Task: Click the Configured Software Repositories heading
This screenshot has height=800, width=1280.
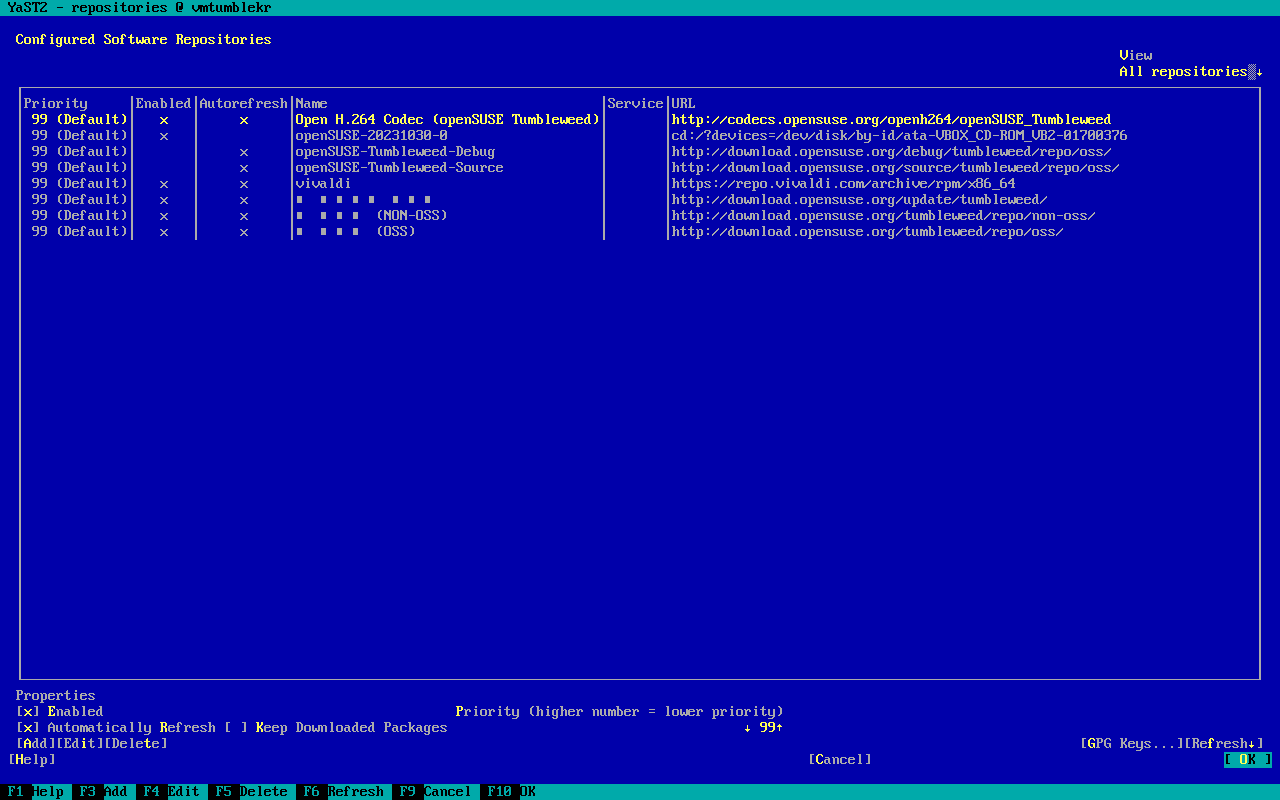Action: pyautogui.click(x=144, y=40)
